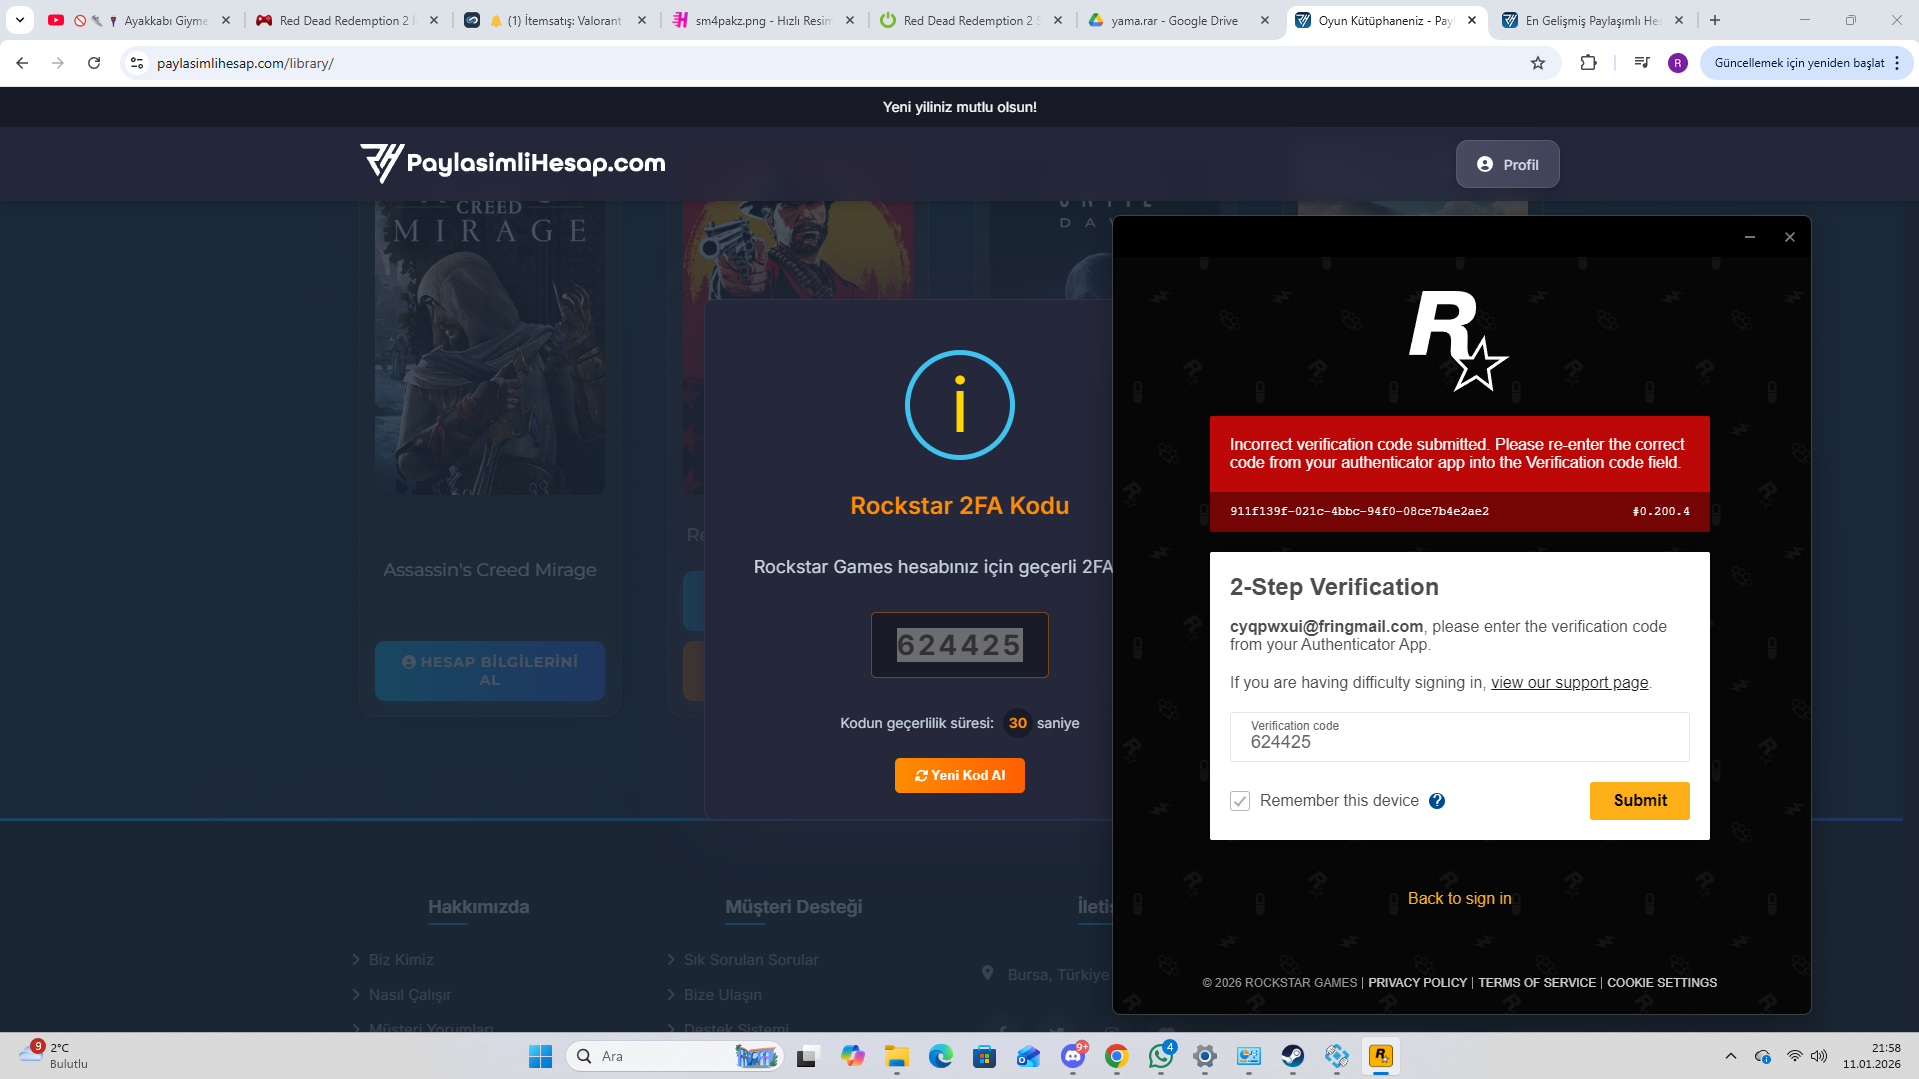Viewport: 1919px width, 1079px height.
Task: Open the Chrome profile avatar
Action: (1678, 63)
